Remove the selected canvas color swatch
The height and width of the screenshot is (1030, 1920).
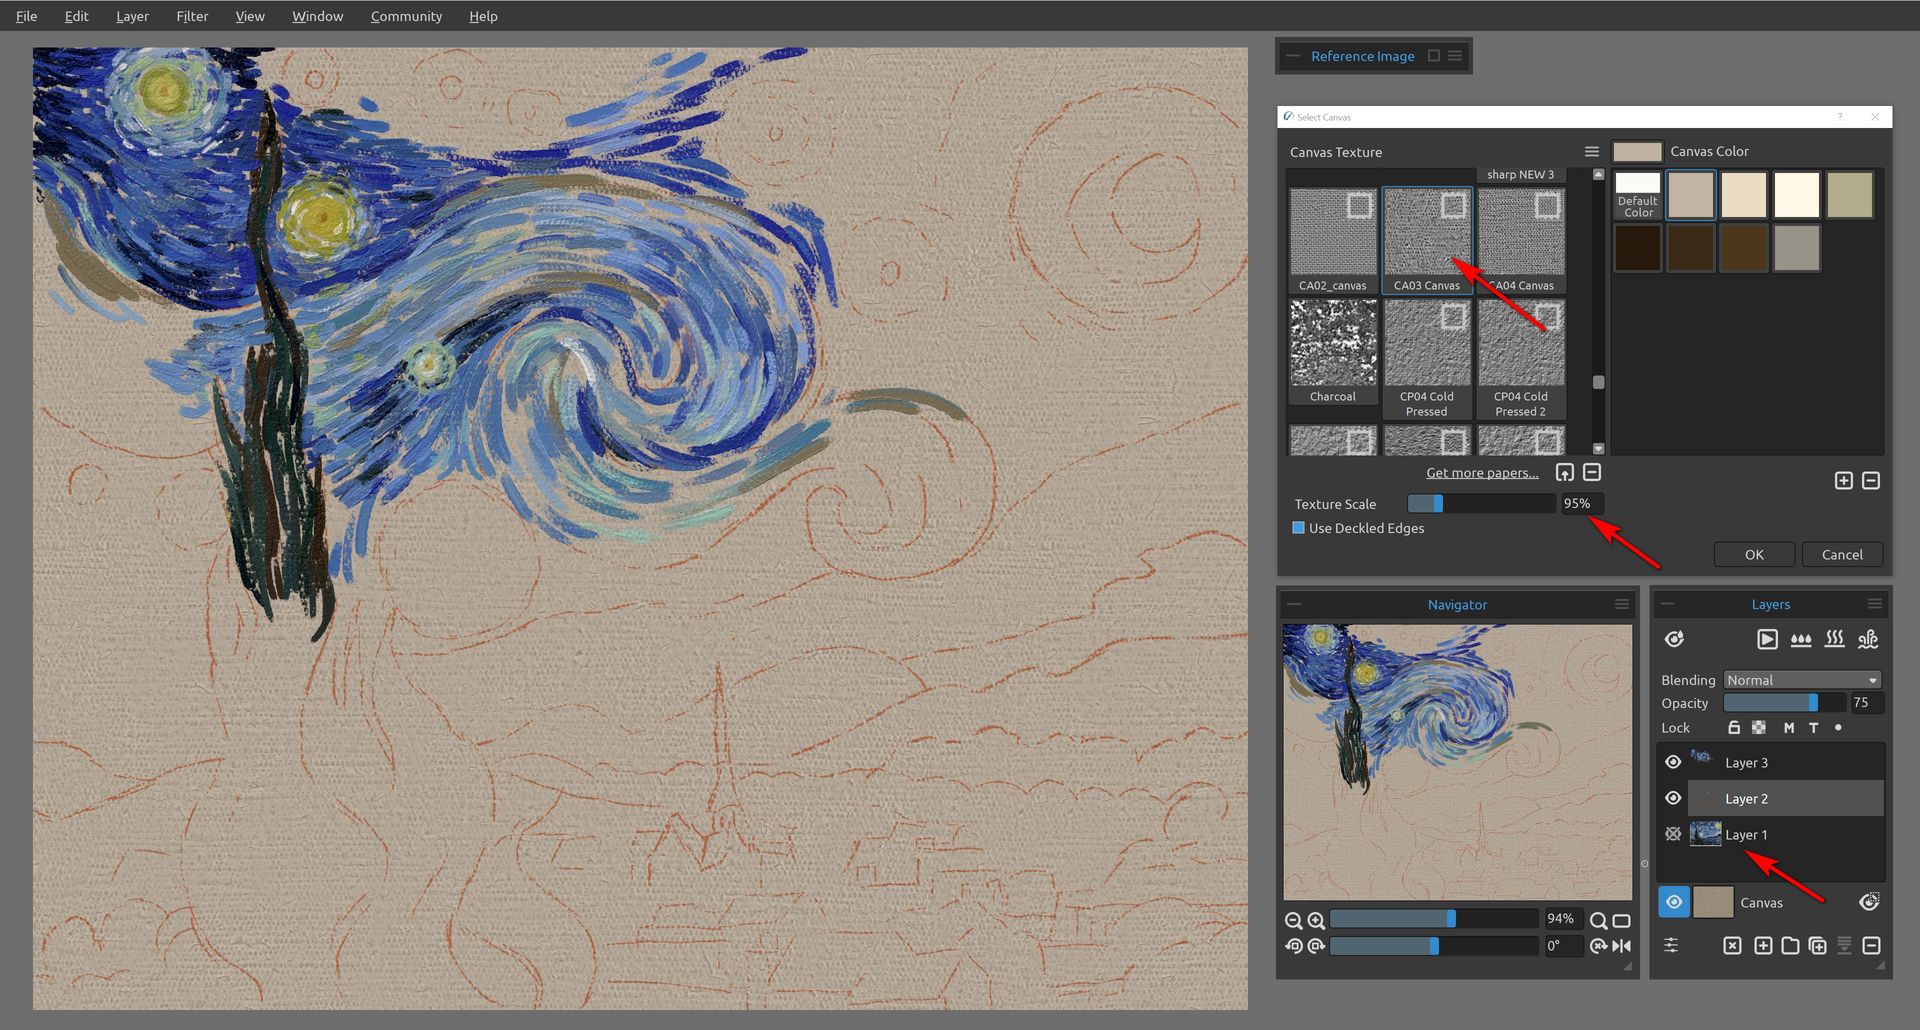(1871, 481)
